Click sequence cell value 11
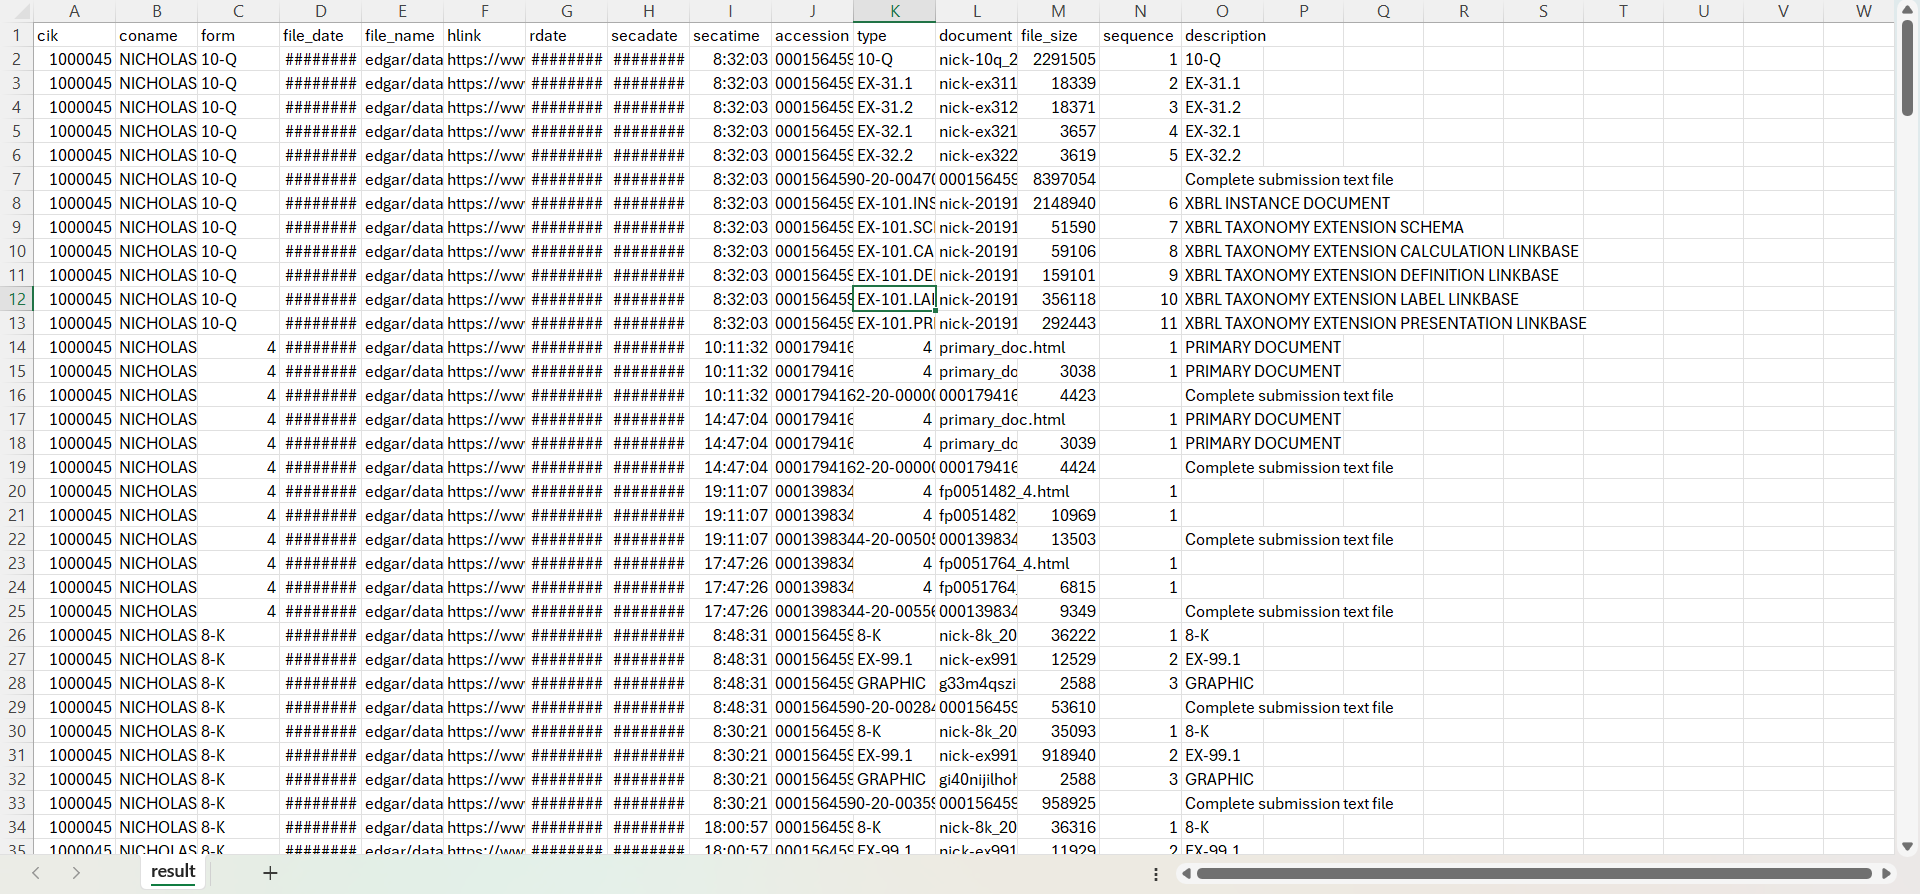Image resolution: width=1920 pixels, height=894 pixels. point(1140,323)
